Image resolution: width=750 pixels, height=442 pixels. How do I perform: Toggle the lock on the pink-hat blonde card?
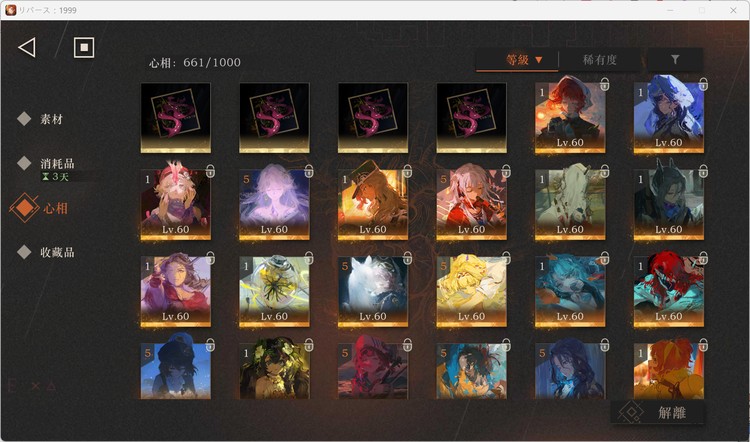coord(210,171)
